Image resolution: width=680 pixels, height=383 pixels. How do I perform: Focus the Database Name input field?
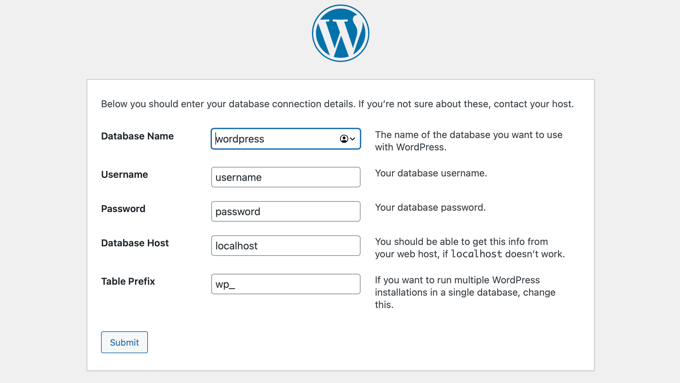[286, 139]
